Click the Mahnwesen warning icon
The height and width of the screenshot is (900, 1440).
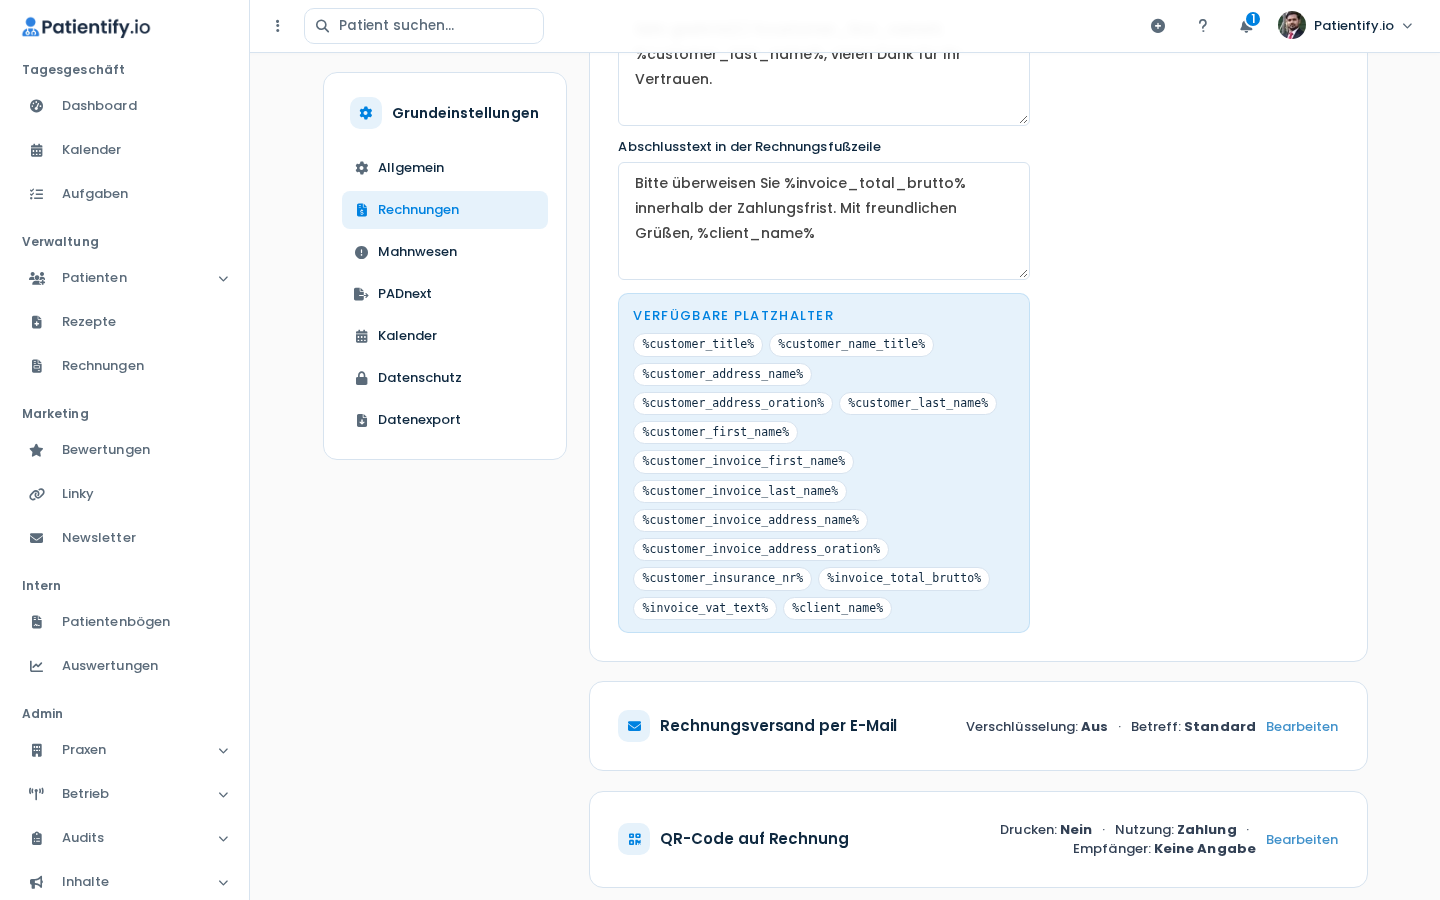pos(362,252)
